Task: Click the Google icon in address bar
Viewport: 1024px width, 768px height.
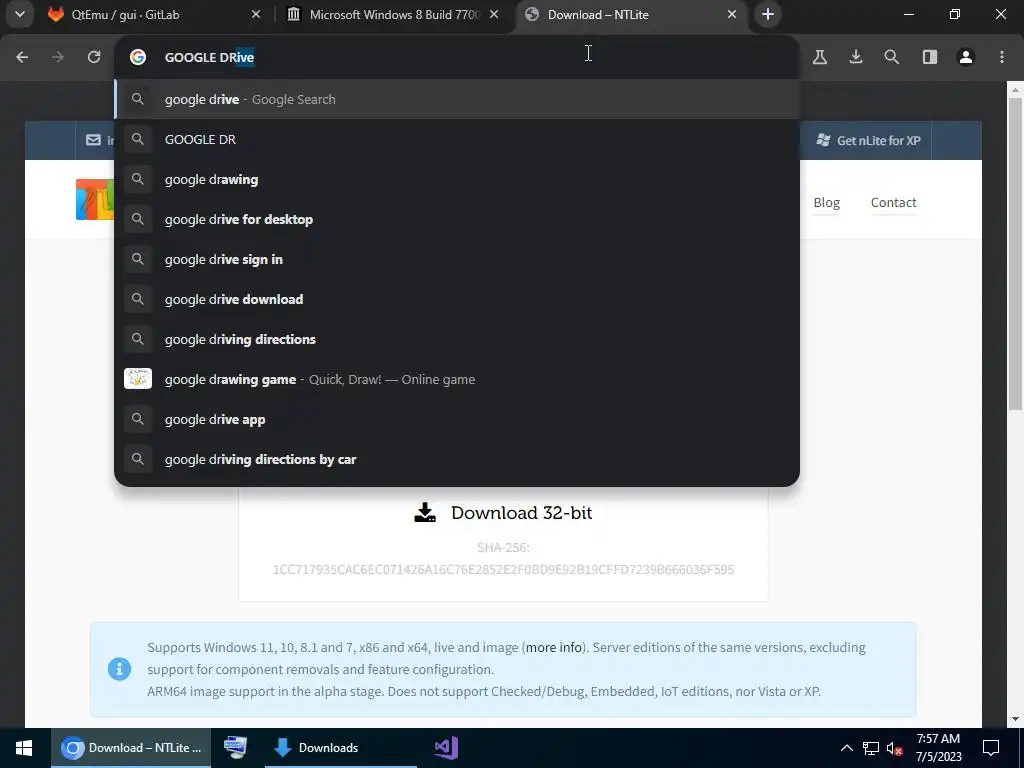Action: pos(138,57)
